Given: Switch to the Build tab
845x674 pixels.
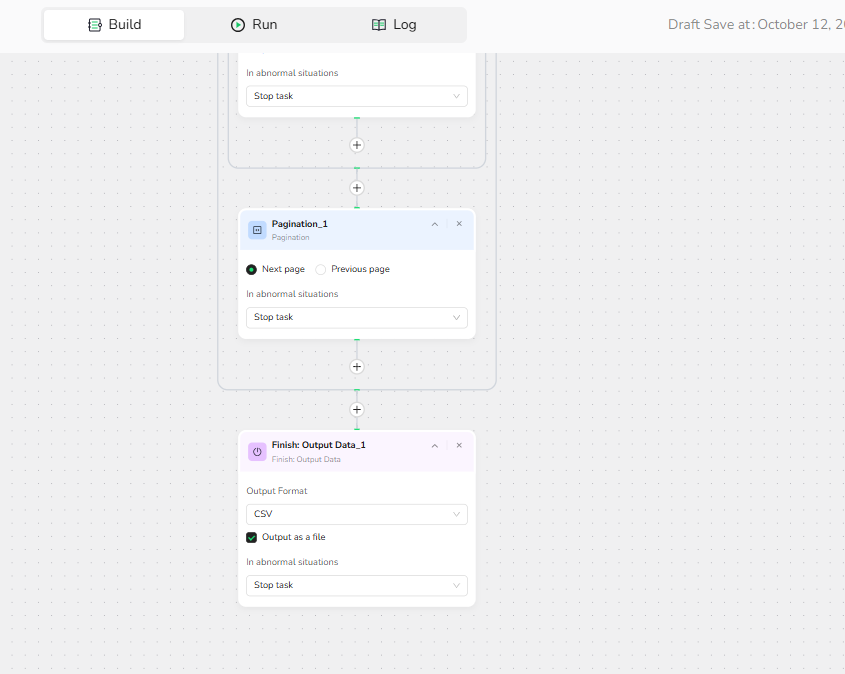Looking at the screenshot, I should 114,25.
